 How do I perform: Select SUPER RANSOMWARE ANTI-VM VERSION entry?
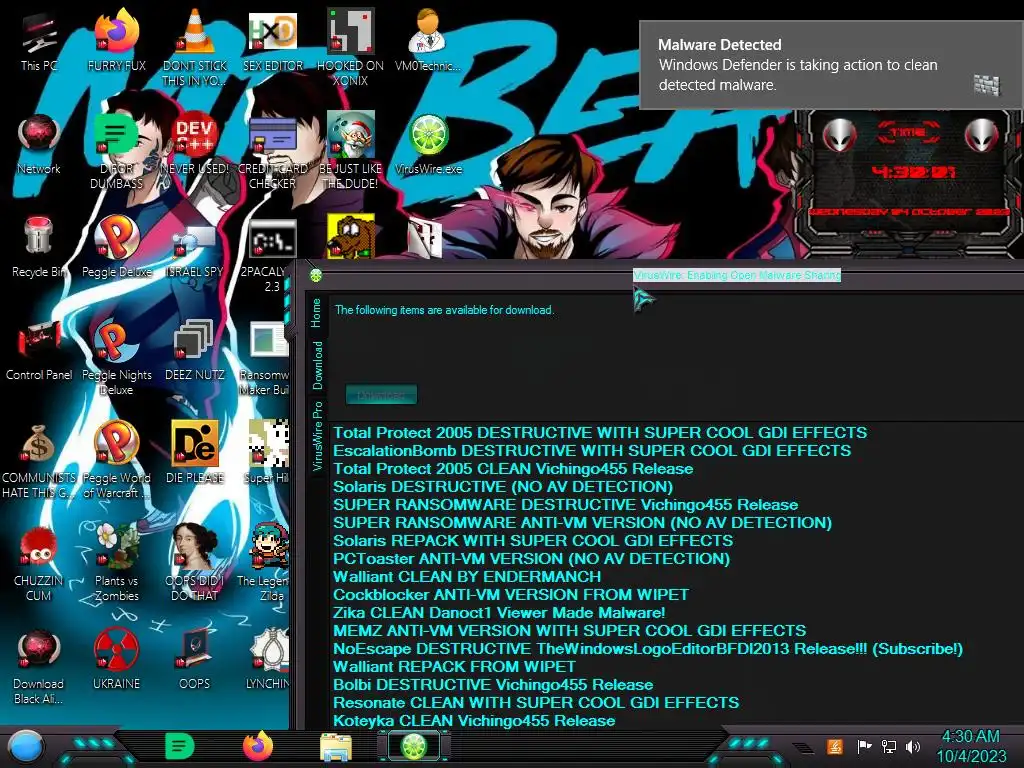583,522
